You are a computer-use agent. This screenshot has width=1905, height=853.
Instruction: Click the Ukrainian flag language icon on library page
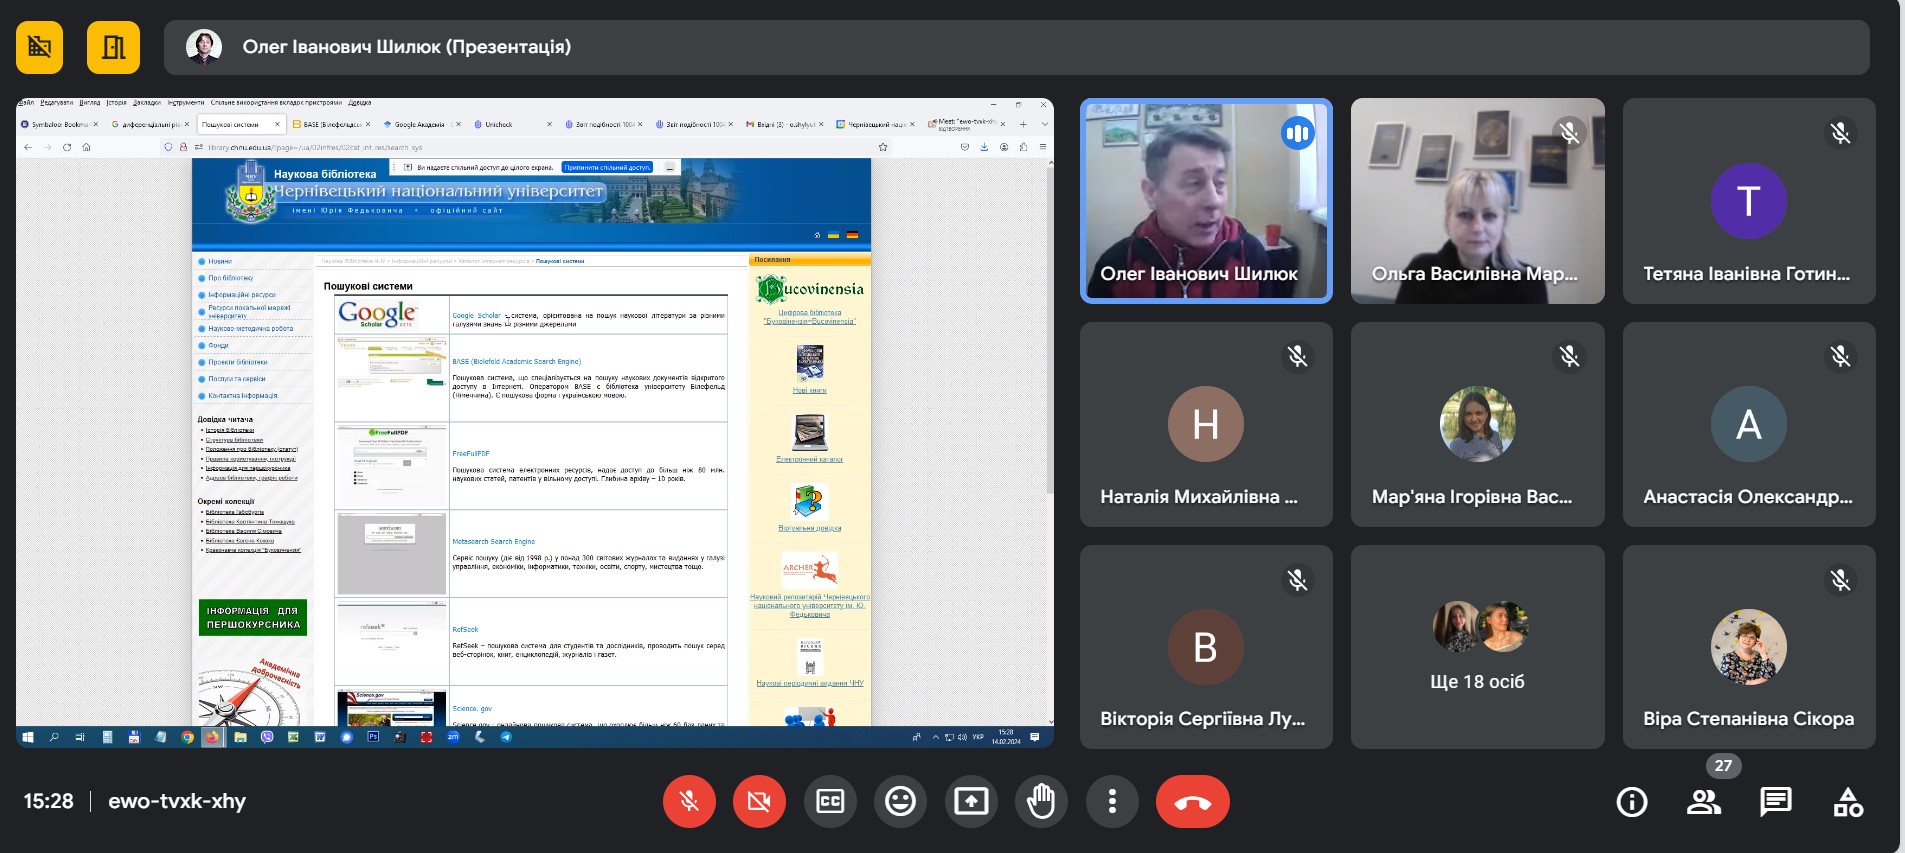833,235
